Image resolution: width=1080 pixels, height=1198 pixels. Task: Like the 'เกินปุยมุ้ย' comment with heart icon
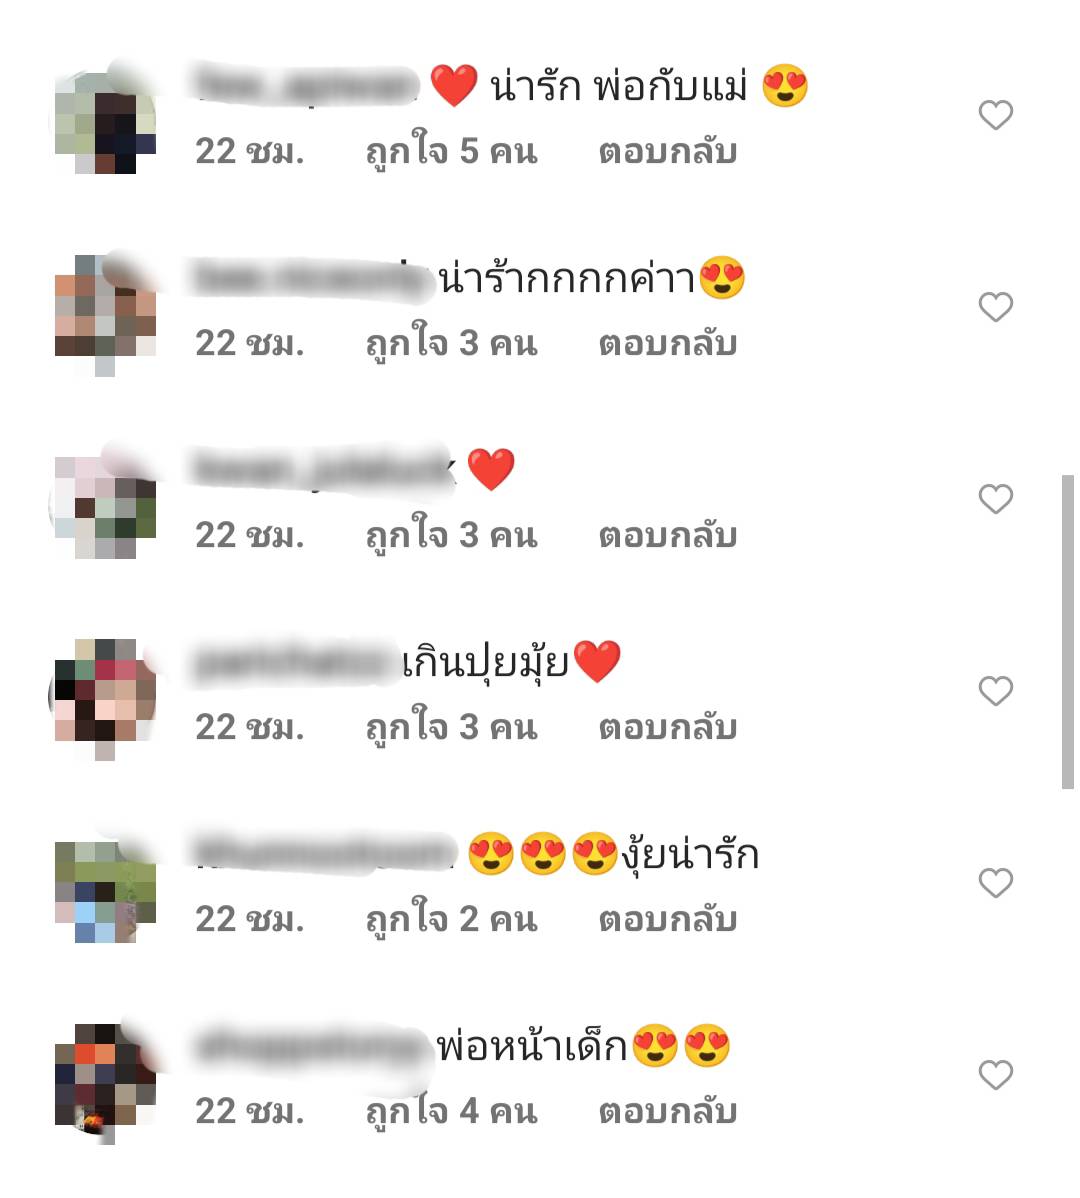pos(995,691)
